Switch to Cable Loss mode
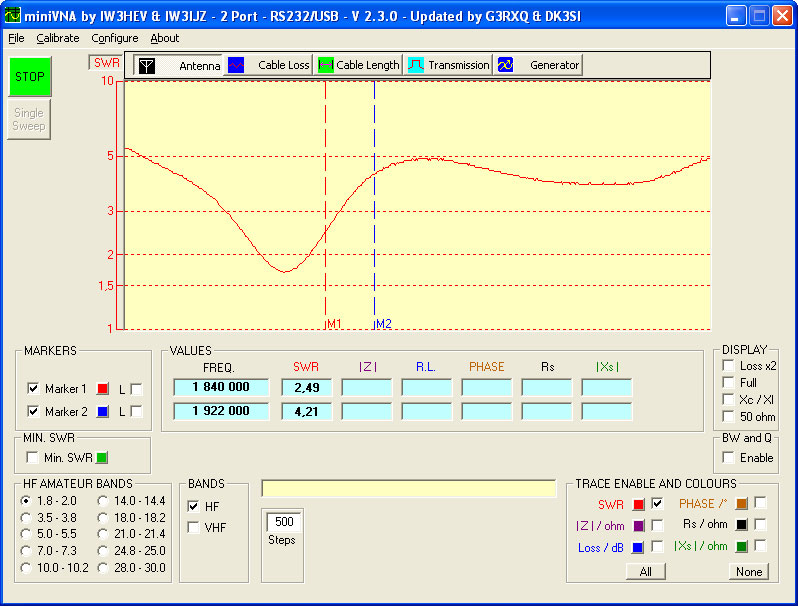 [x=237, y=65]
